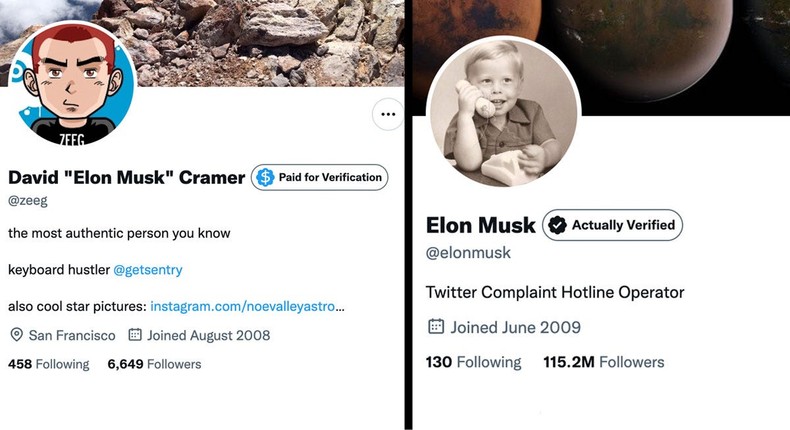Image resolution: width=790 pixels, height=430 pixels.
Task: Open the @getsentry mention link
Action: pyautogui.click(x=147, y=270)
